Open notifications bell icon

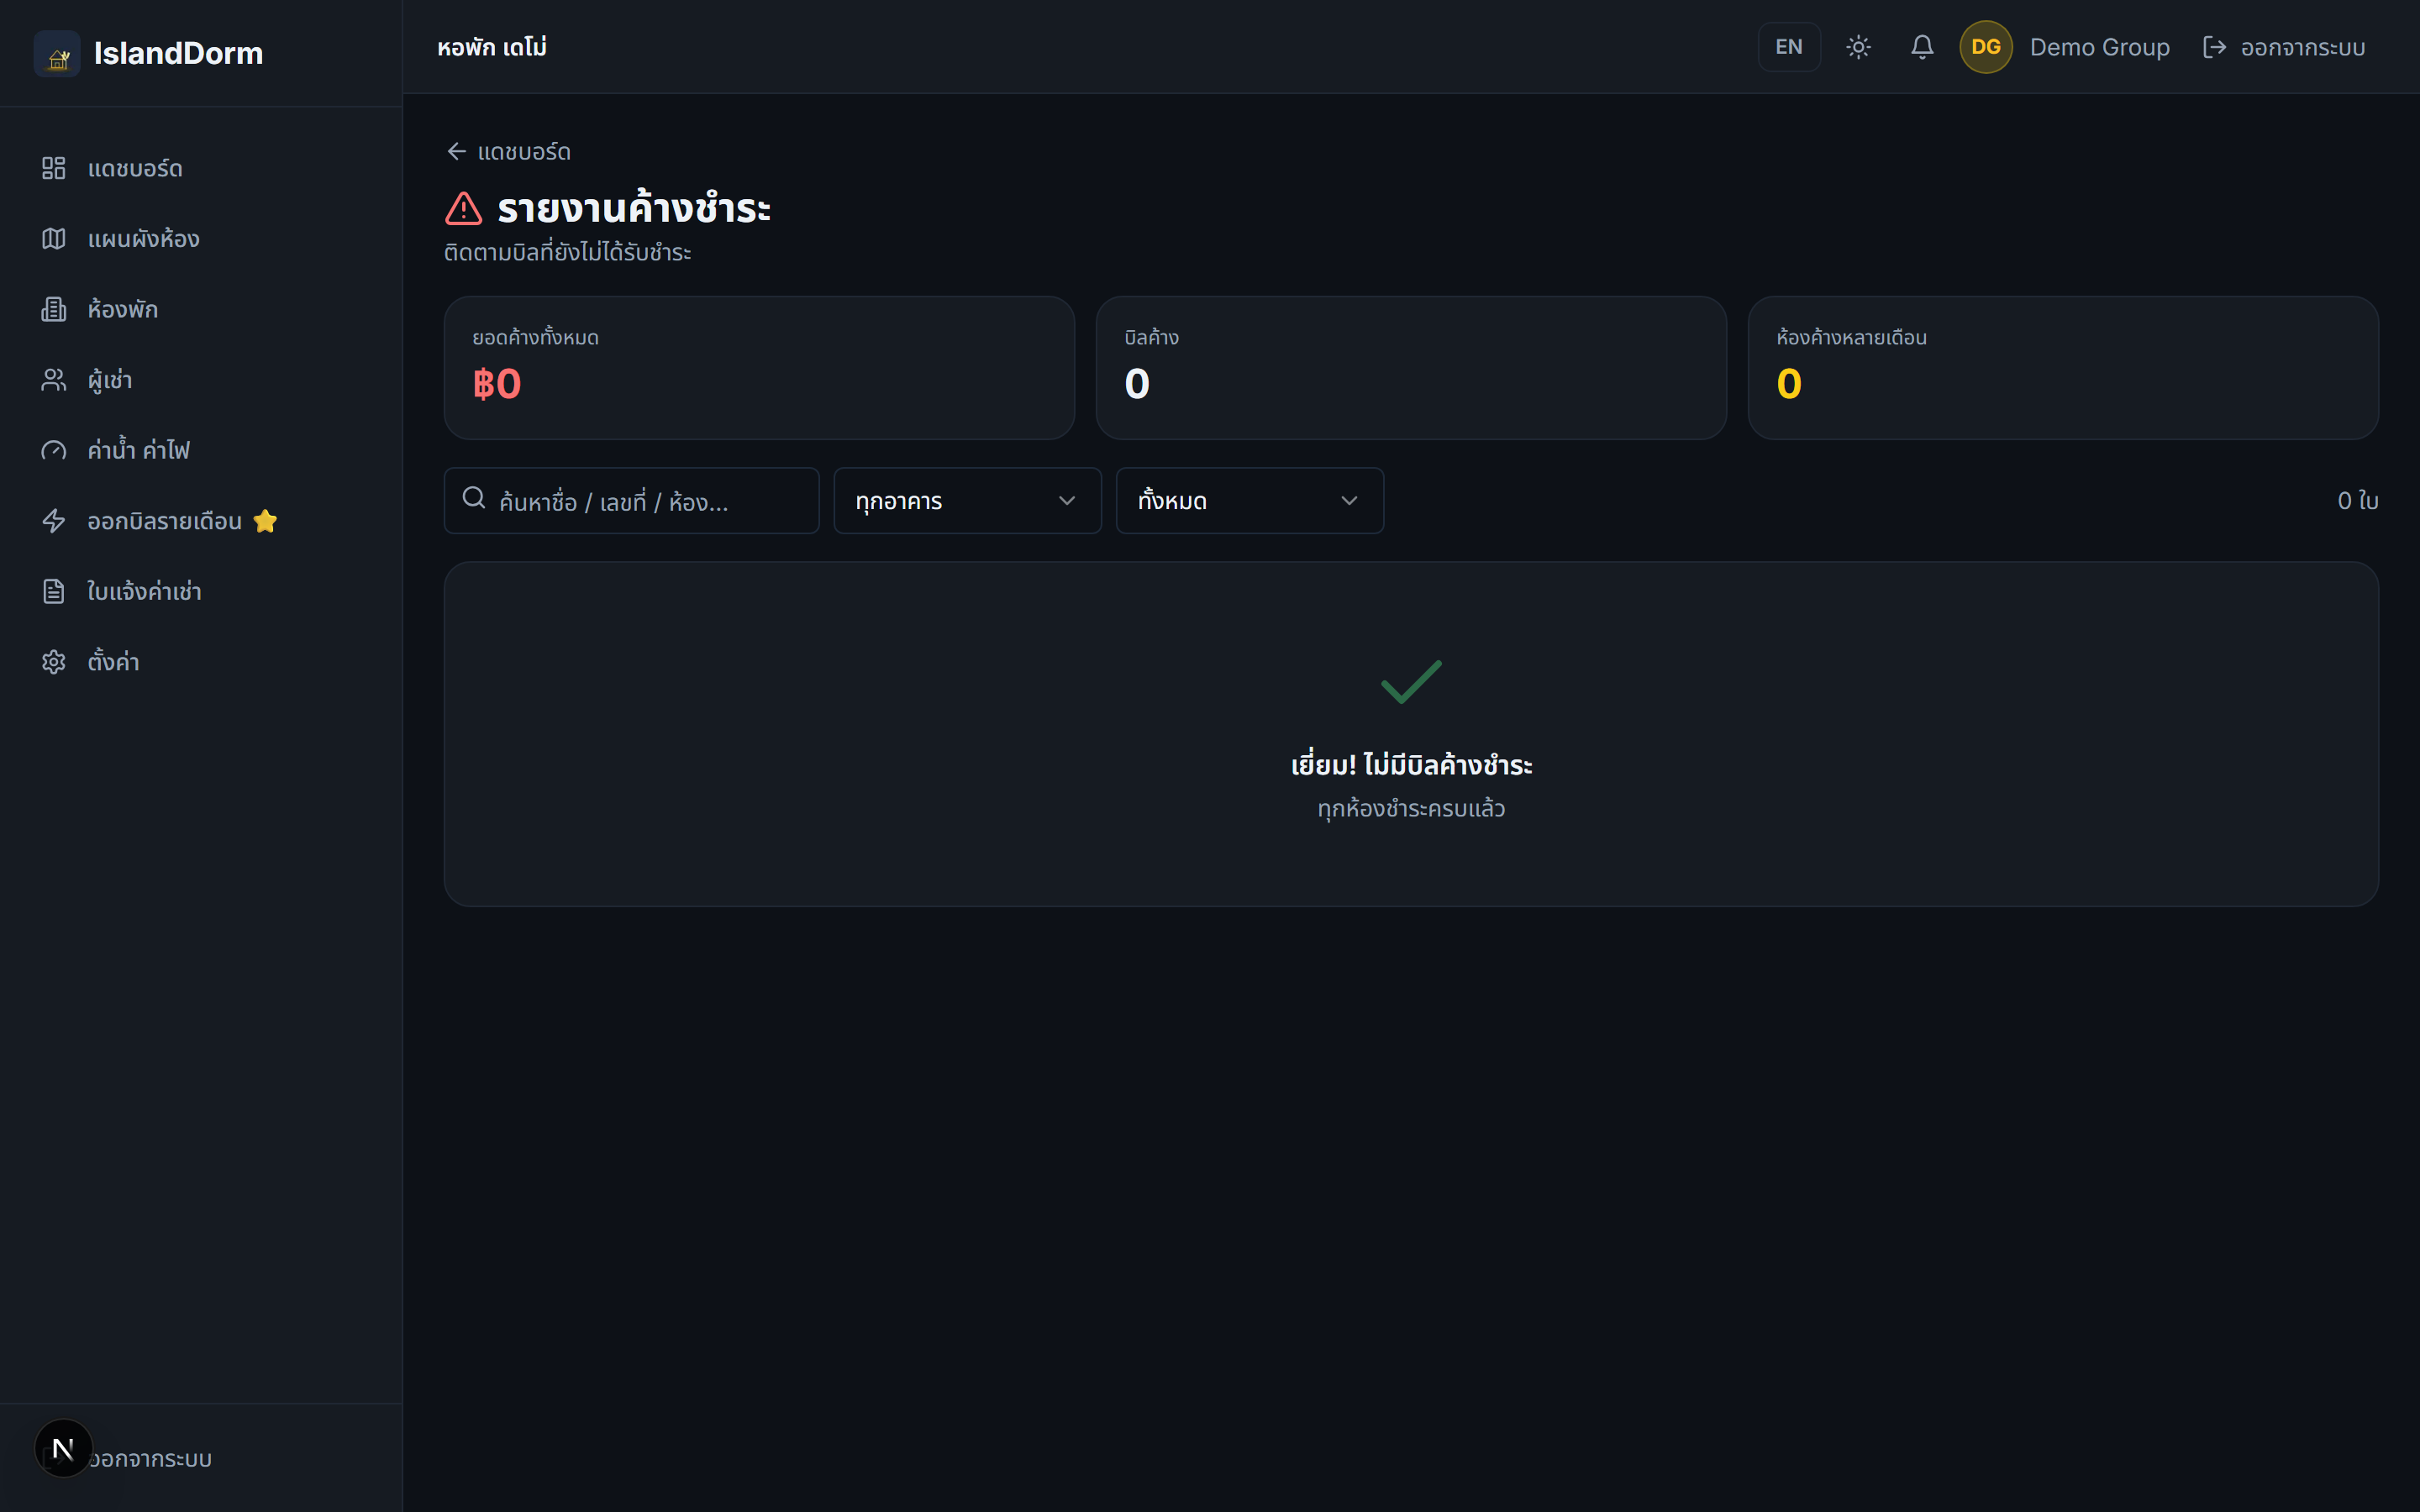pyautogui.click(x=1922, y=47)
